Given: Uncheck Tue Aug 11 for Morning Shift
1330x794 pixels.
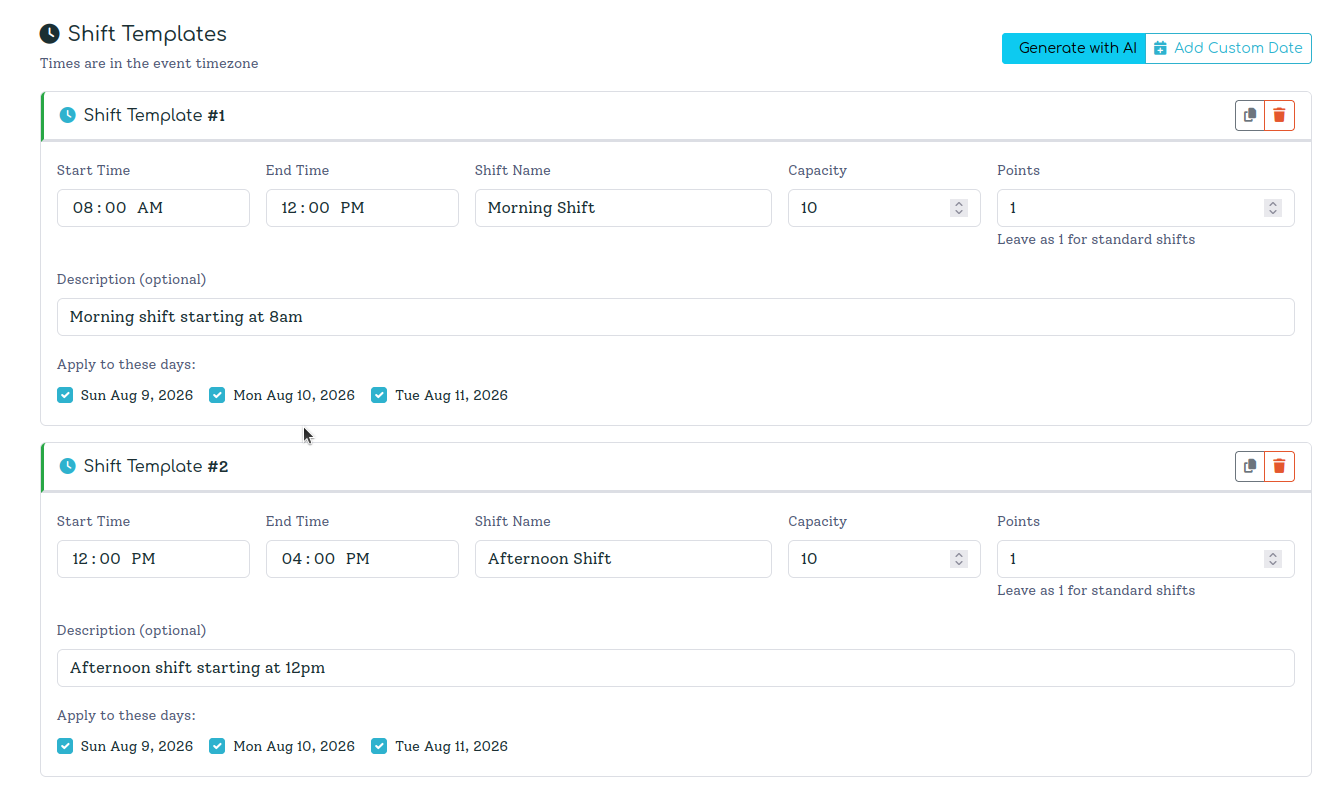Looking at the screenshot, I should click(x=379, y=395).
